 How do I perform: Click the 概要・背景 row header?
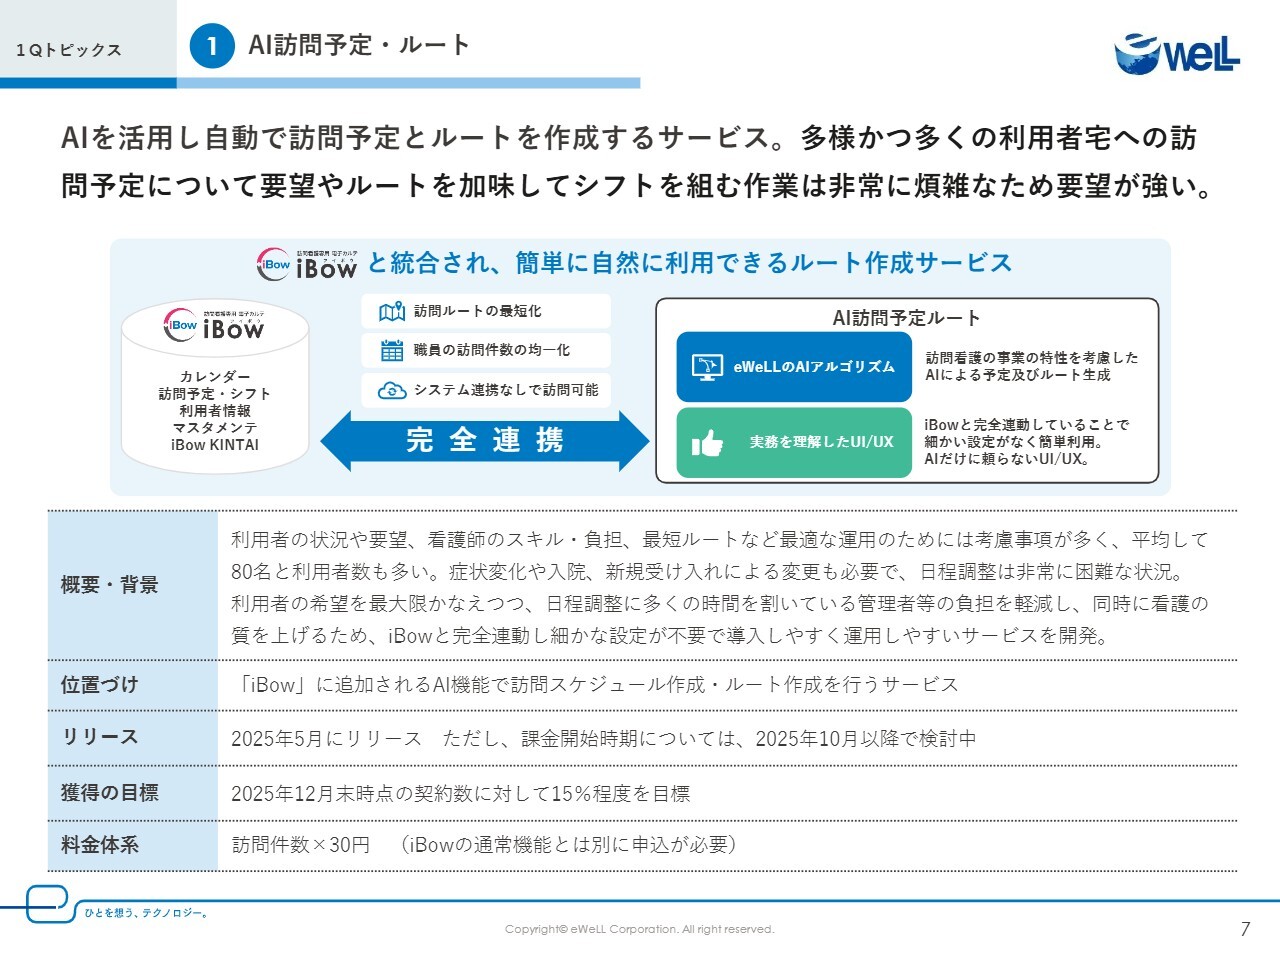133,585
